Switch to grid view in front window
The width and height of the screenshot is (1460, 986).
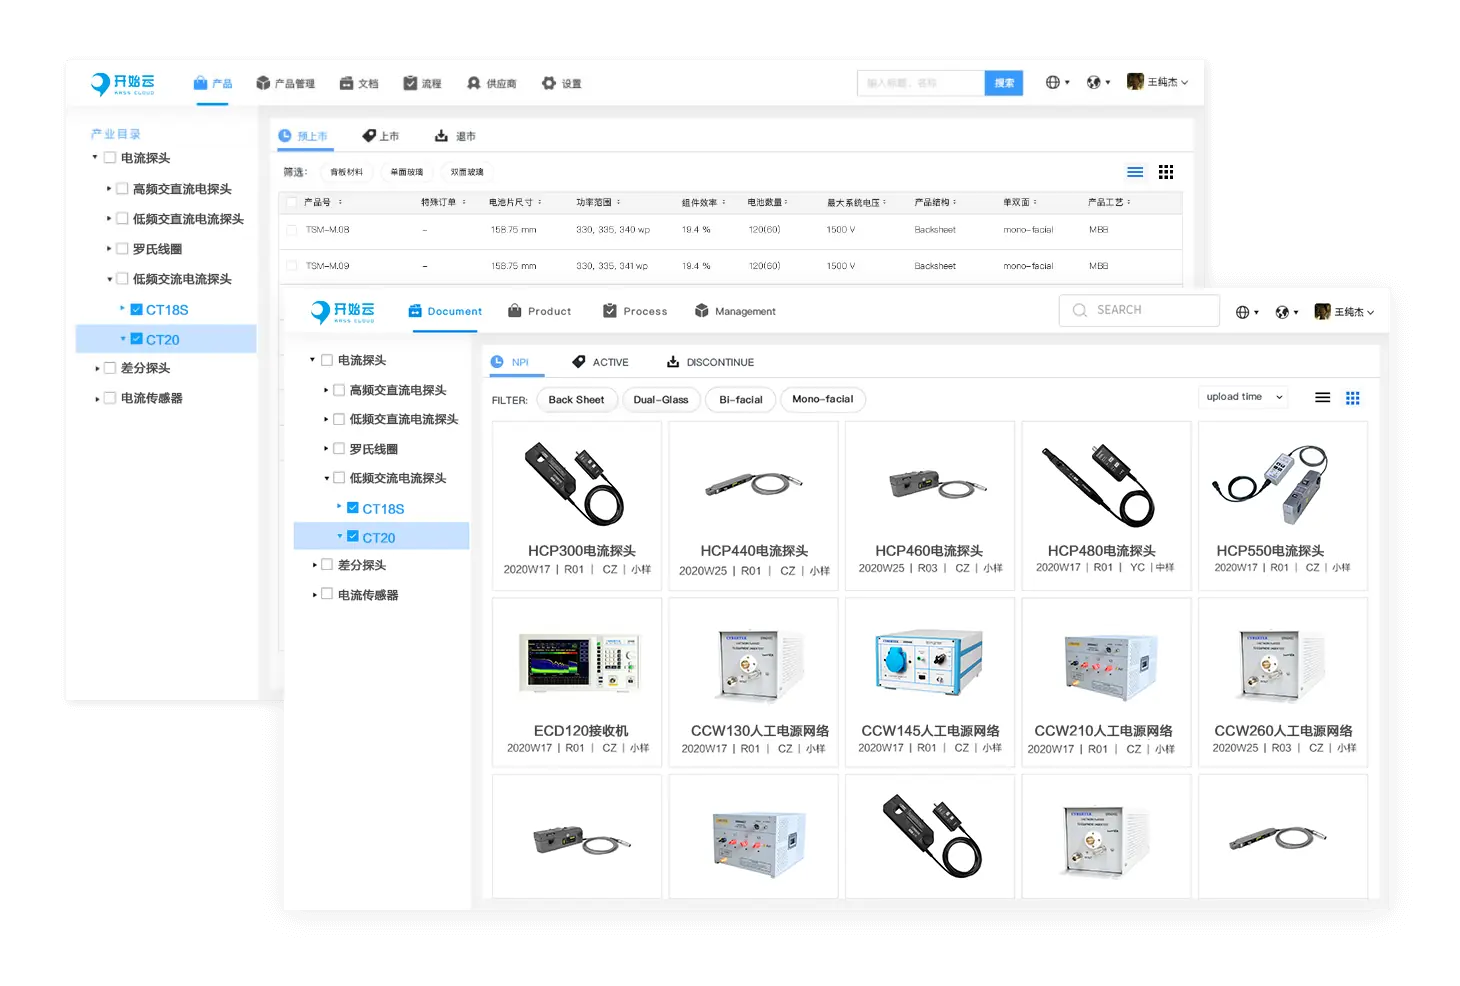click(1352, 398)
